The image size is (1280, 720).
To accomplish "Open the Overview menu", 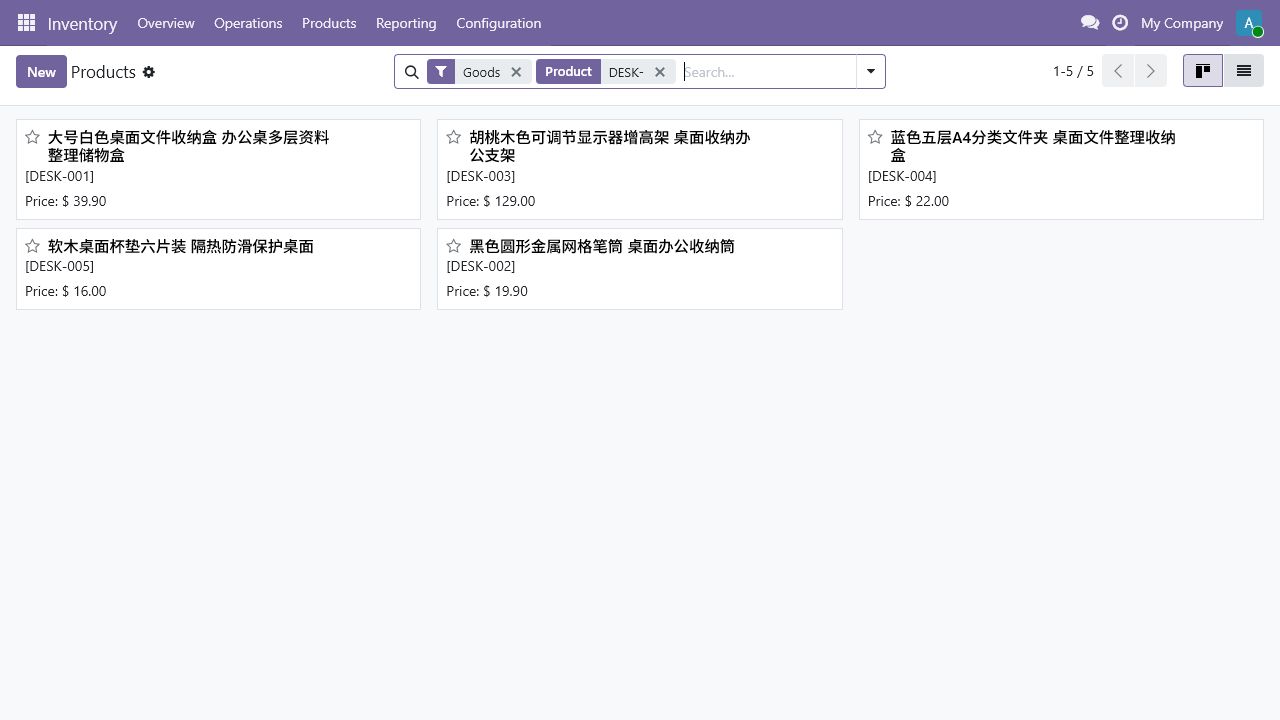I will click(166, 23).
